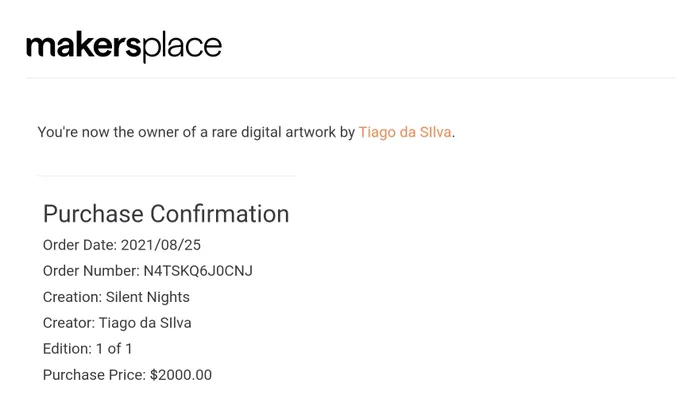Click the Order Date label

80,245
